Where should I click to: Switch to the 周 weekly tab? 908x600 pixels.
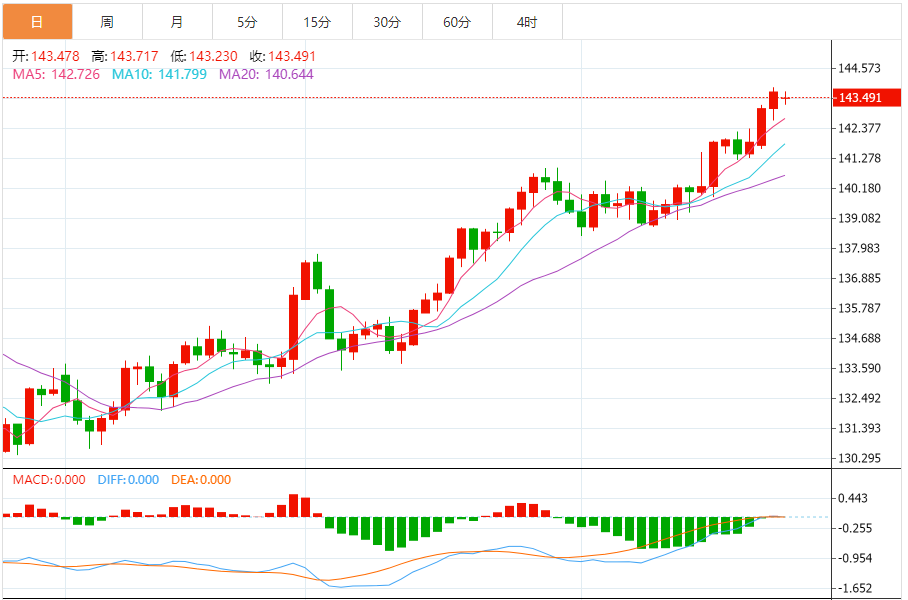[107, 21]
